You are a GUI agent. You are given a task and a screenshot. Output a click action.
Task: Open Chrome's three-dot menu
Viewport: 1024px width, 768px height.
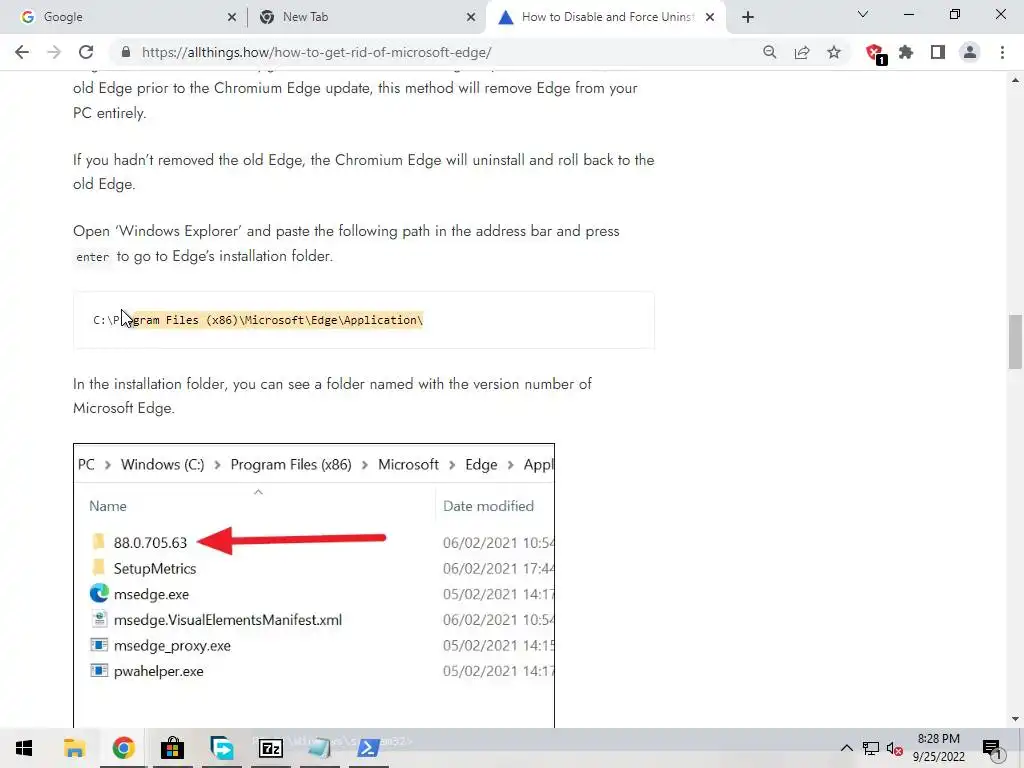(x=1002, y=52)
